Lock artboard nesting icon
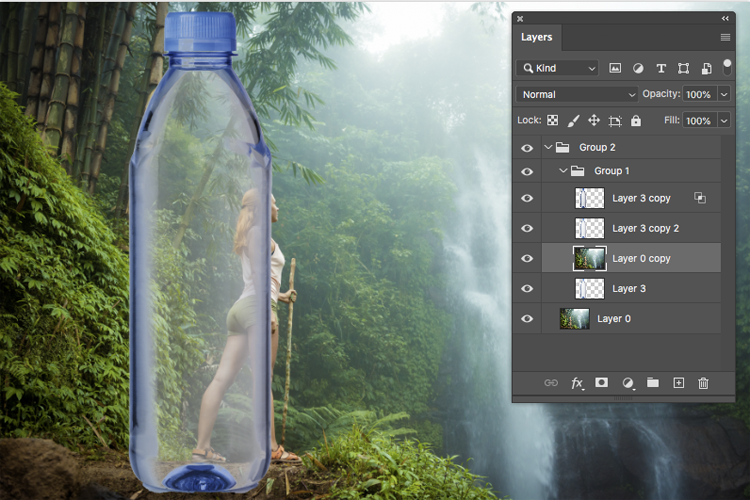The width and height of the screenshot is (750, 500). 615,121
